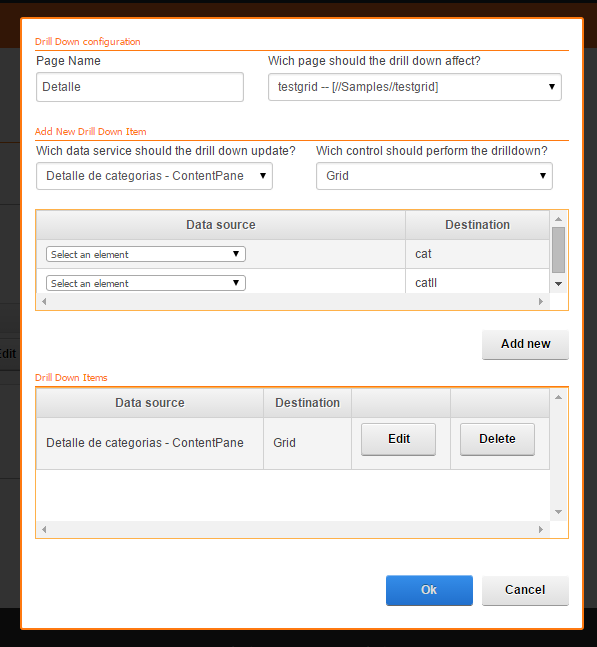Open the Grid control dropdown

click(x=434, y=176)
